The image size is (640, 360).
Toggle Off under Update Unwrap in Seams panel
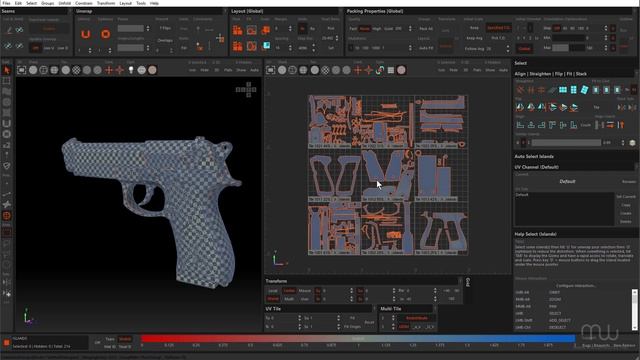click(x=36, y=48)
